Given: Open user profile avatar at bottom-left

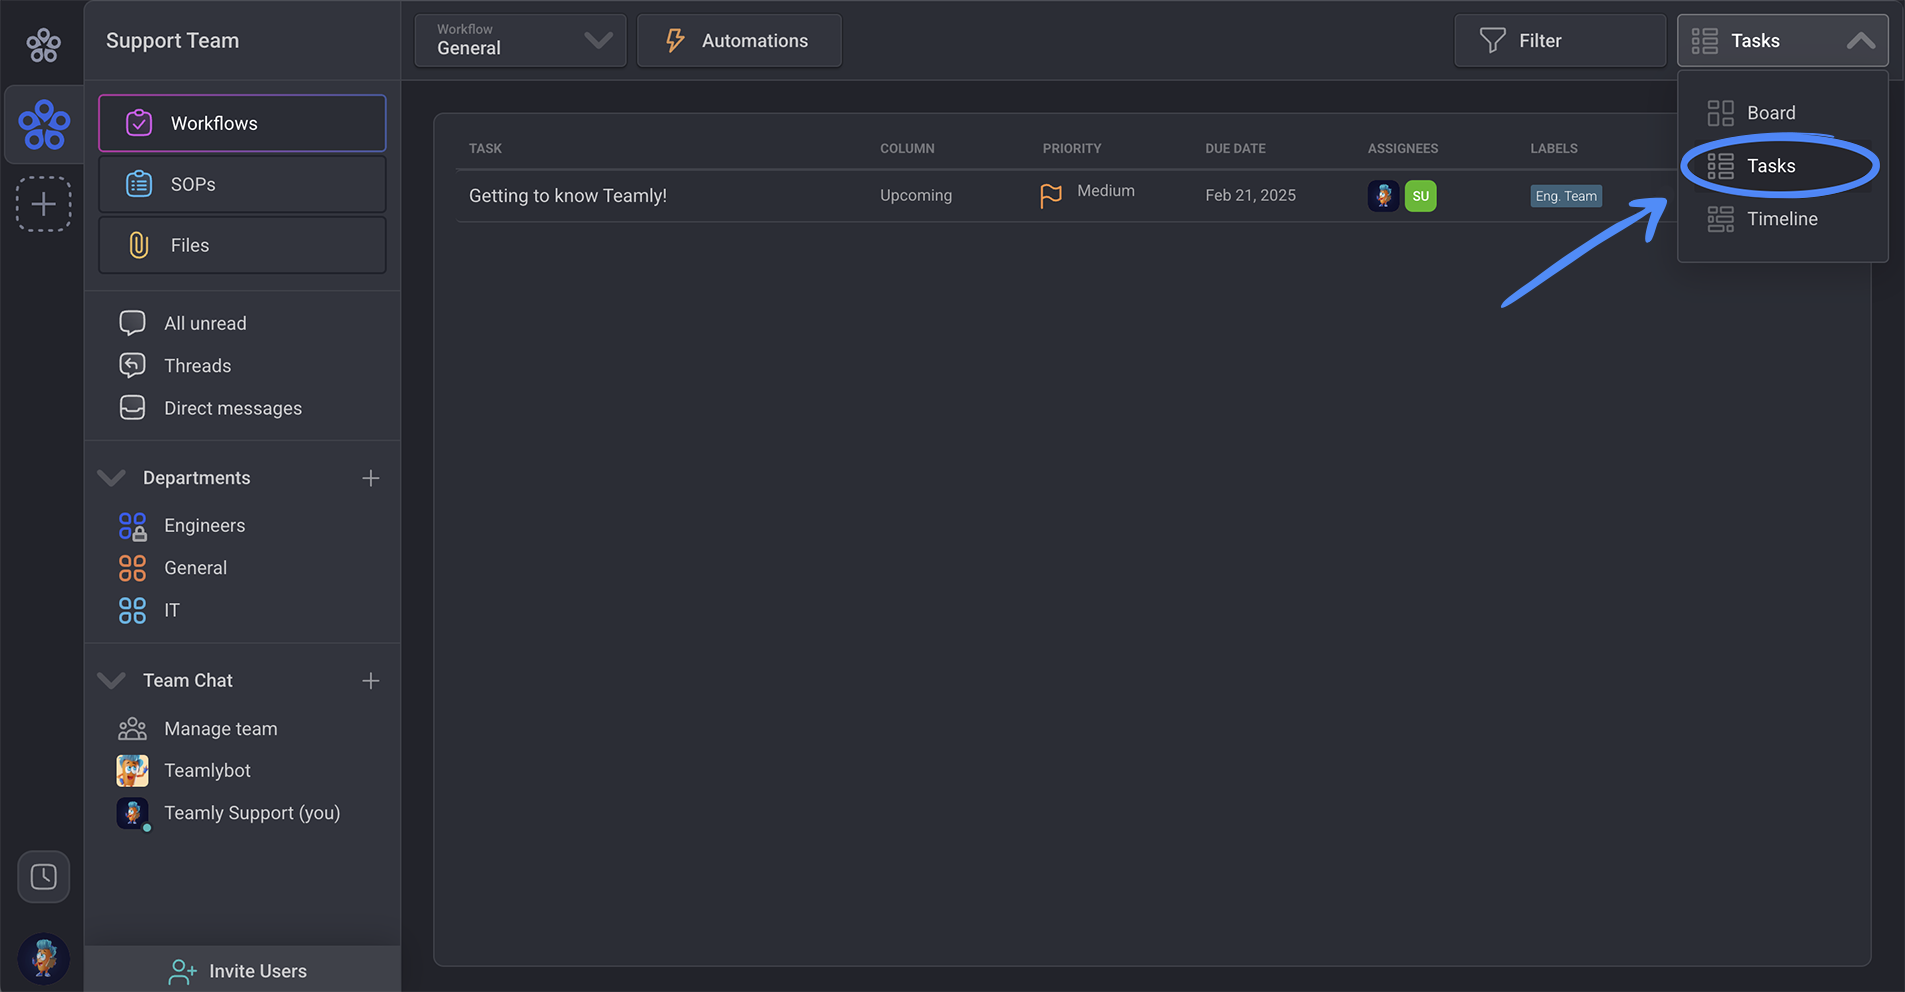Looking at the screenshot, I should pos(43,958).
